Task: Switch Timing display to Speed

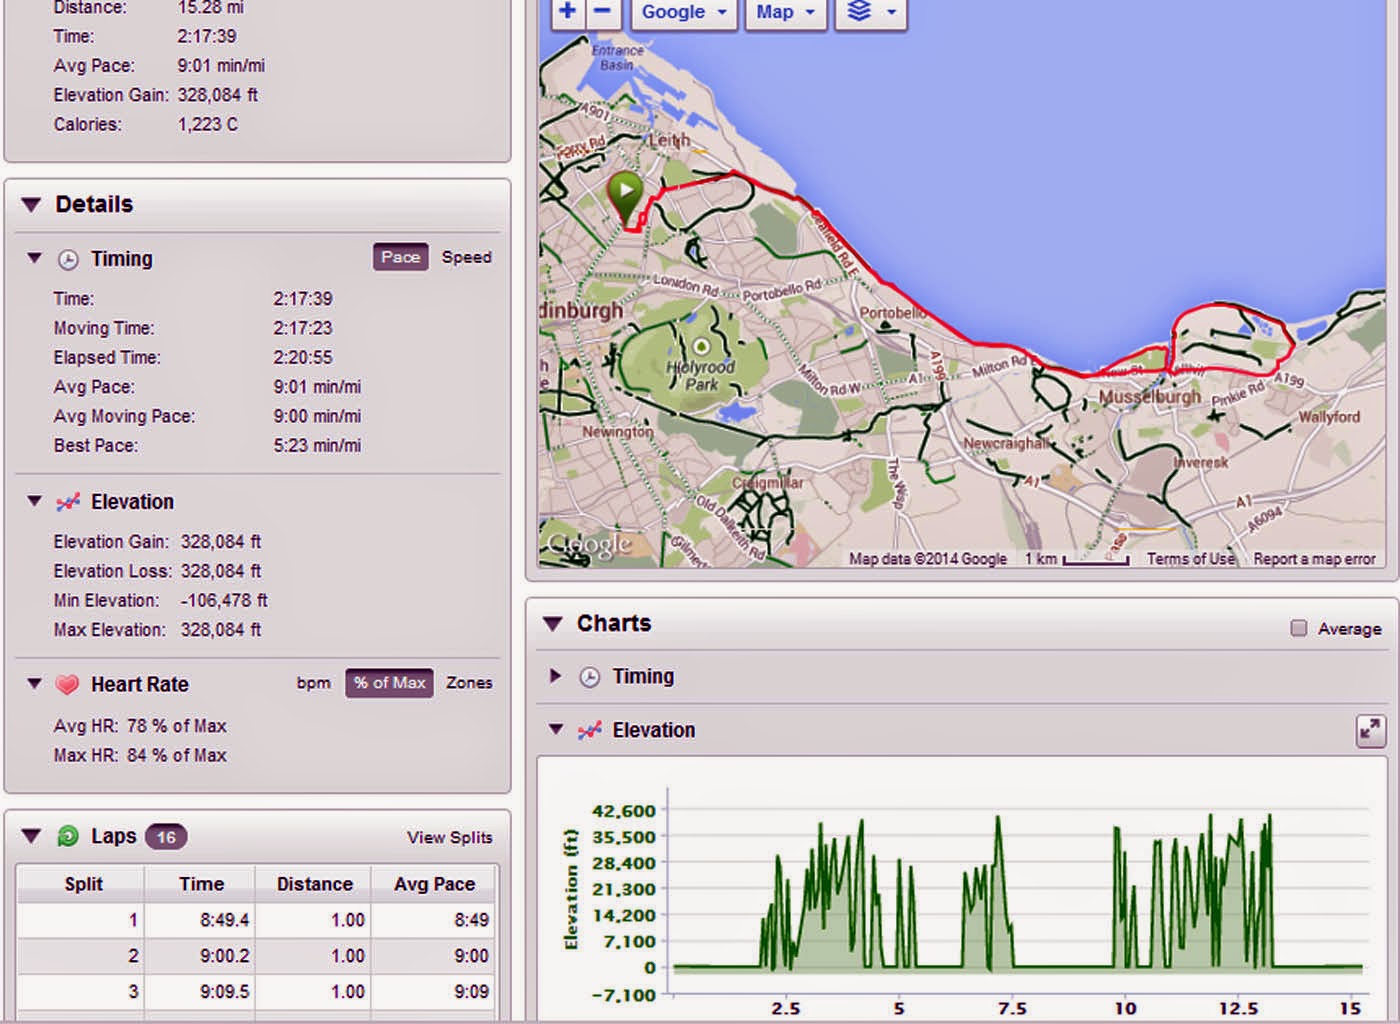Action: point(466,257)
